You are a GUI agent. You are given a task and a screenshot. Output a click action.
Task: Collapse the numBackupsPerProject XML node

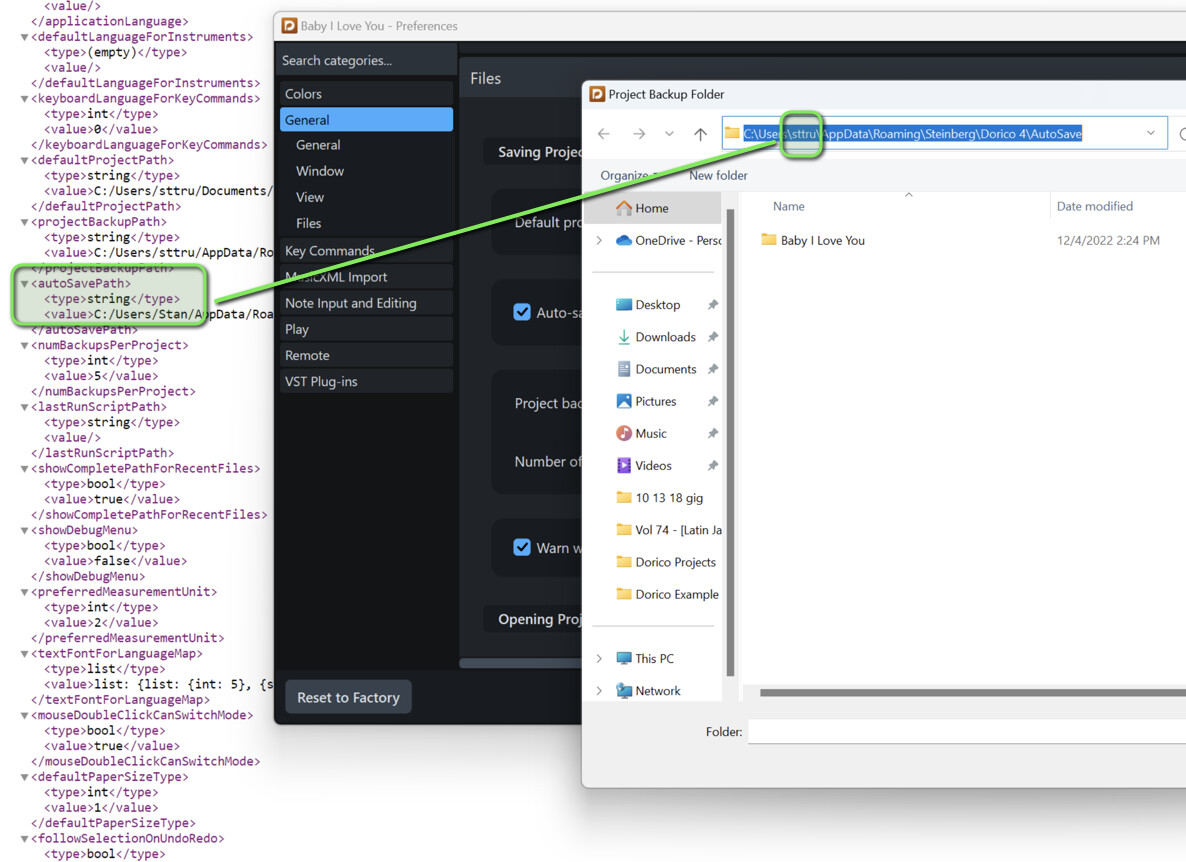click(24, 346)
